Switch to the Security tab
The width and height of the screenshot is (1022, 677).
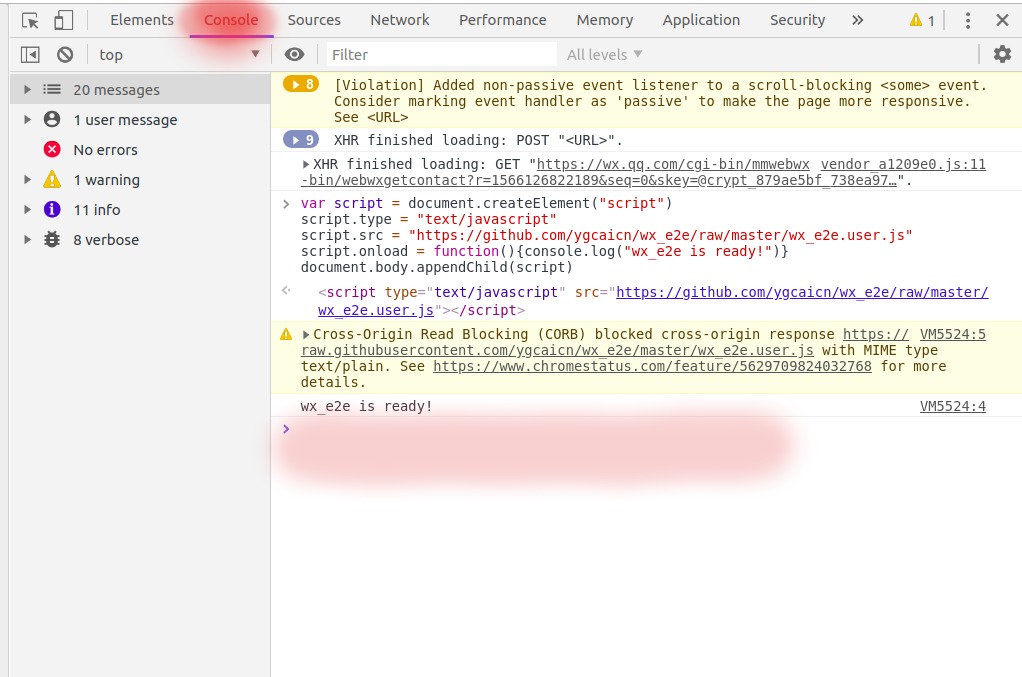797,20
